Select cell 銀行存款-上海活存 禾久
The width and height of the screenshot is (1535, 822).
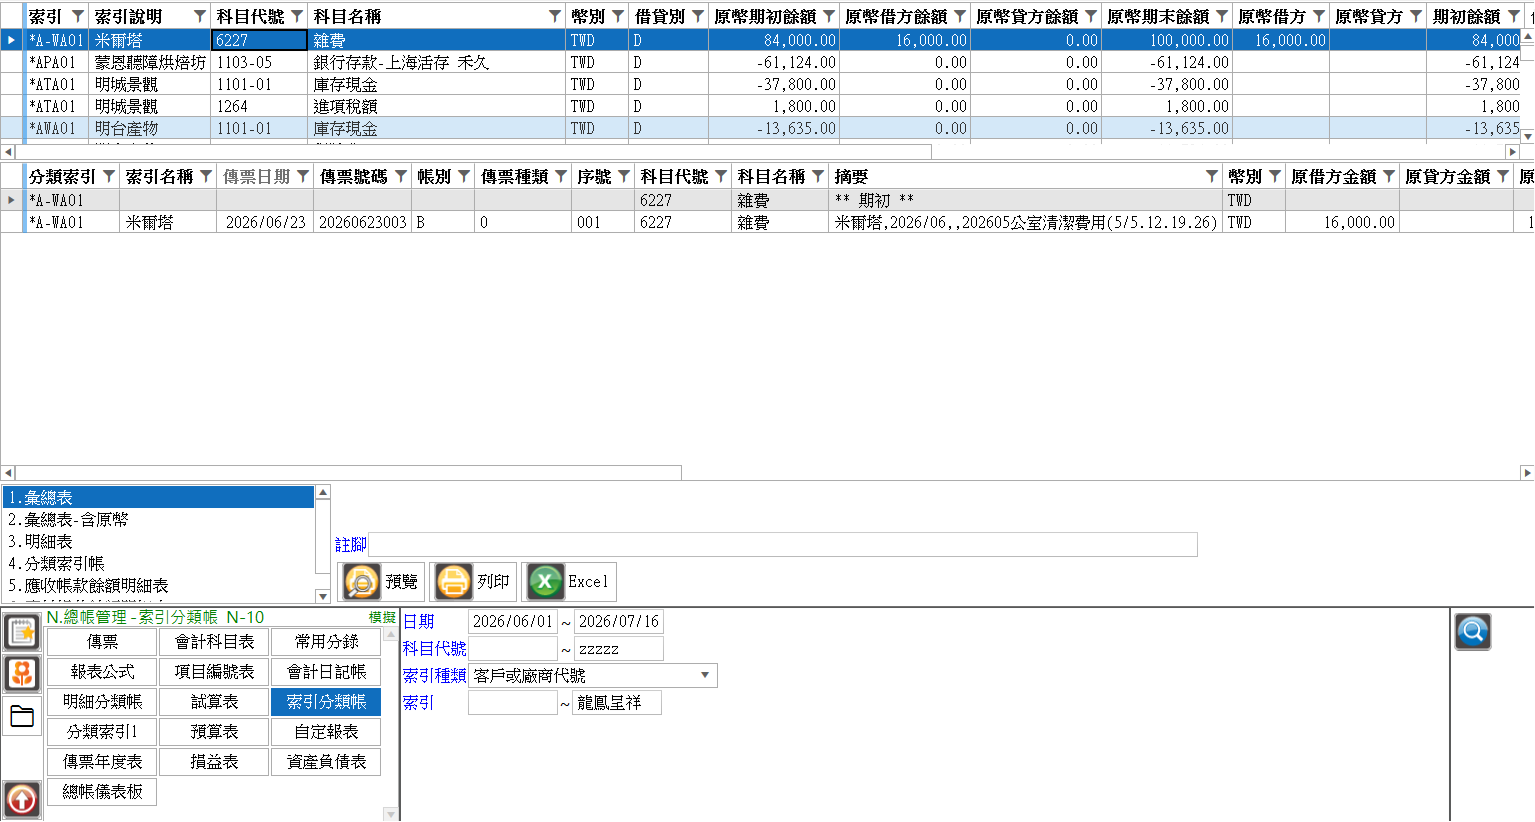[437, 62]
